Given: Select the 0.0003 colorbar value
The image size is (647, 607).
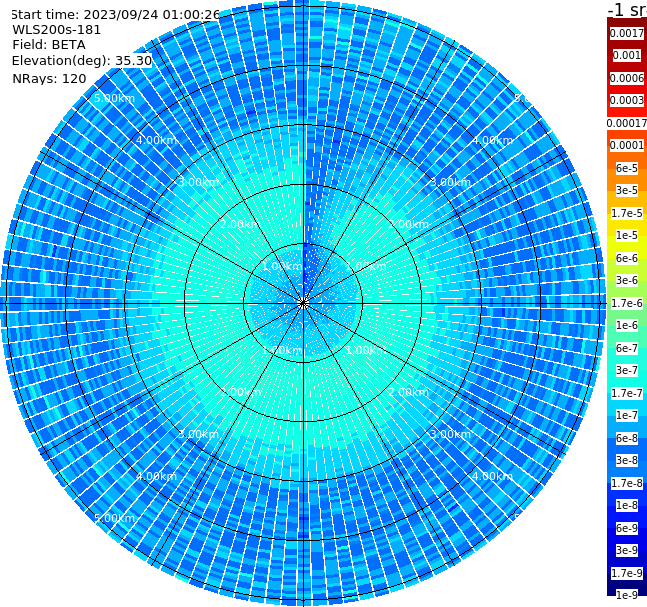Looking at the screenshot, I should (627, 100).
